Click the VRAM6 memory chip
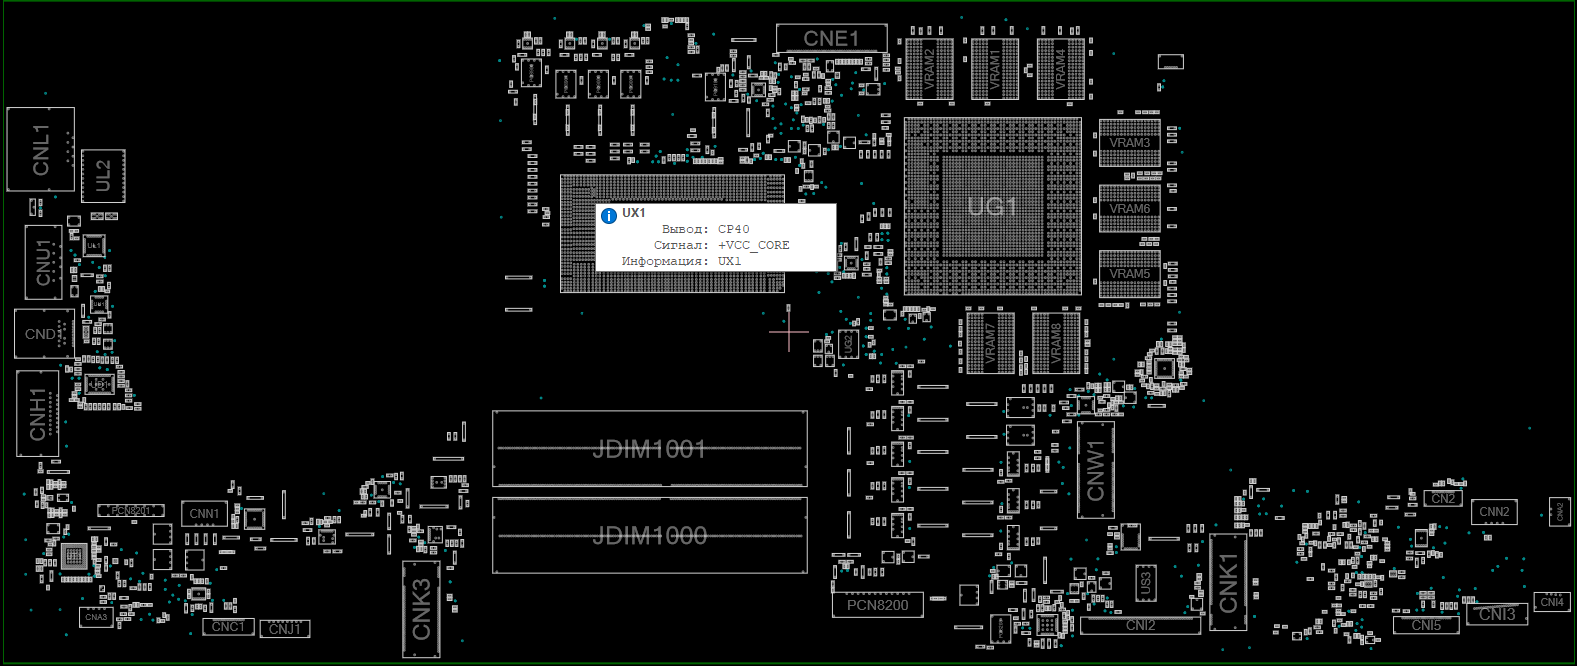Viewport: 1577px width, 666px height. pos(1129,209)
